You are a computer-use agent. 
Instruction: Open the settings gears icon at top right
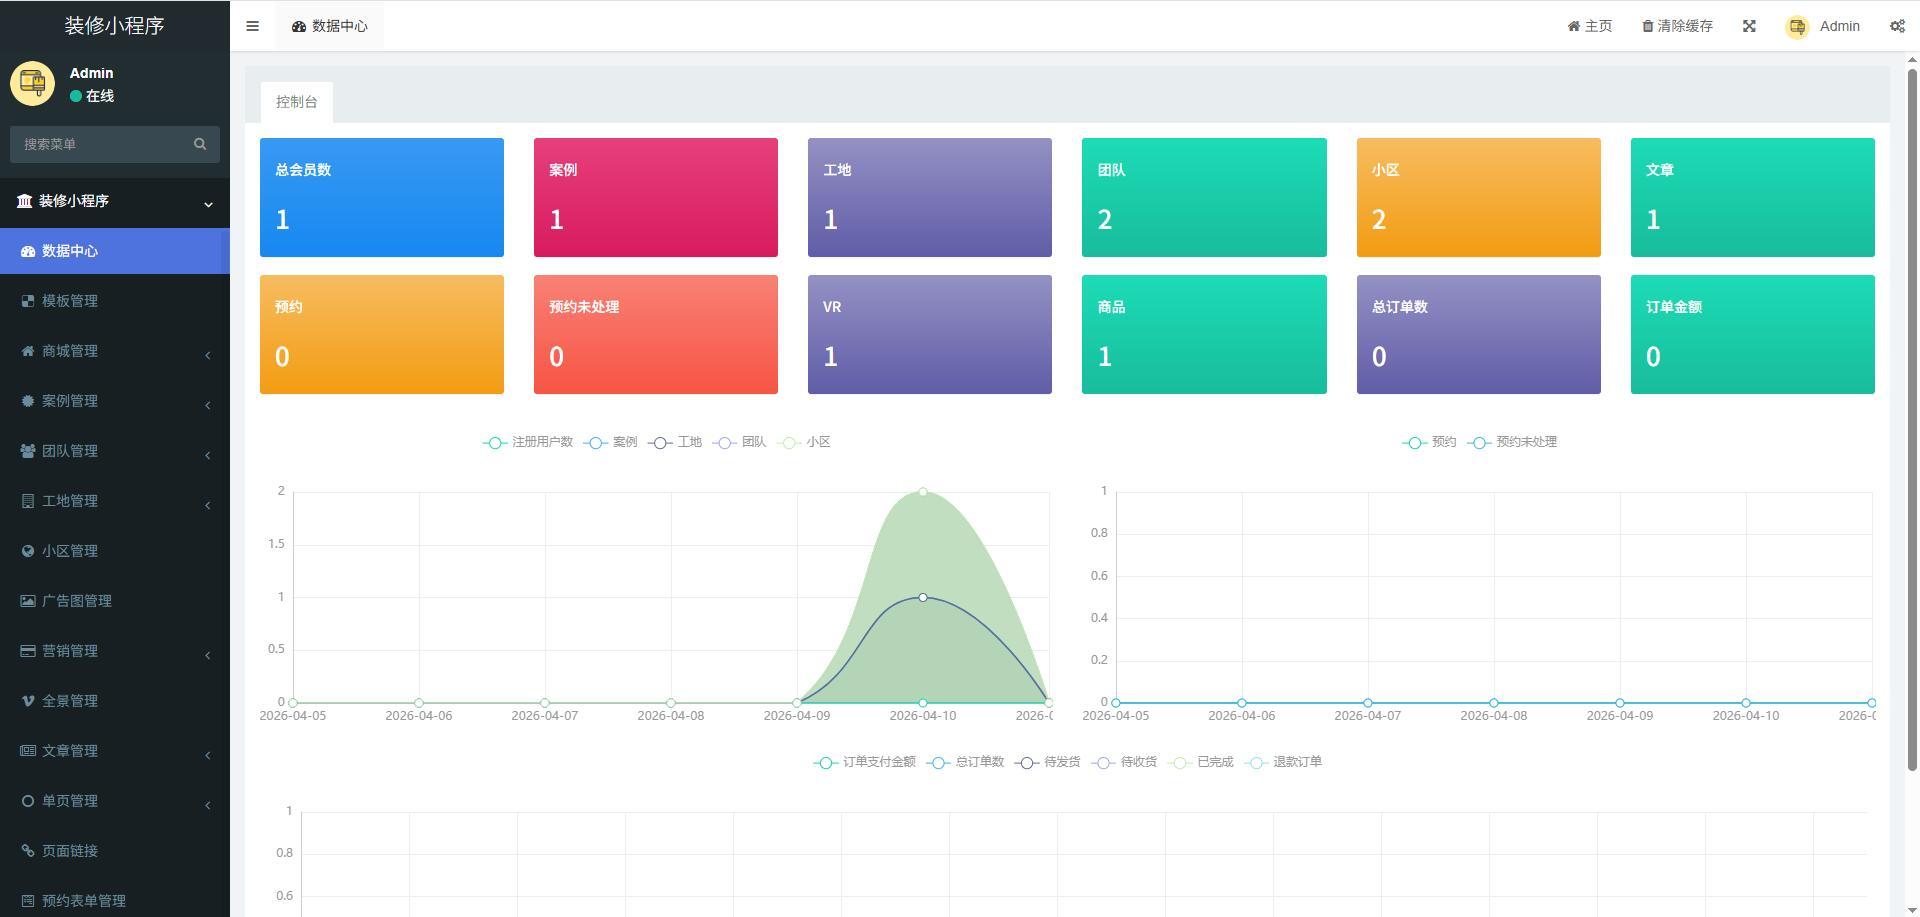point(1897,26)
